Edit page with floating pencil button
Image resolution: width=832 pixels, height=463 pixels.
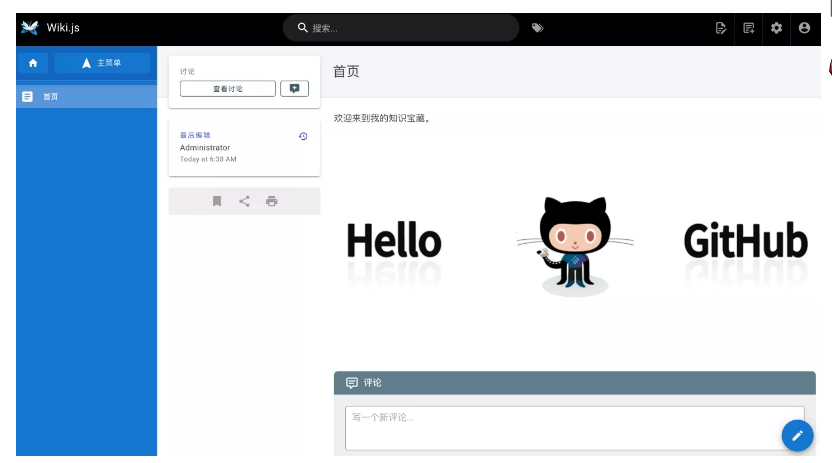pos(797,435)
